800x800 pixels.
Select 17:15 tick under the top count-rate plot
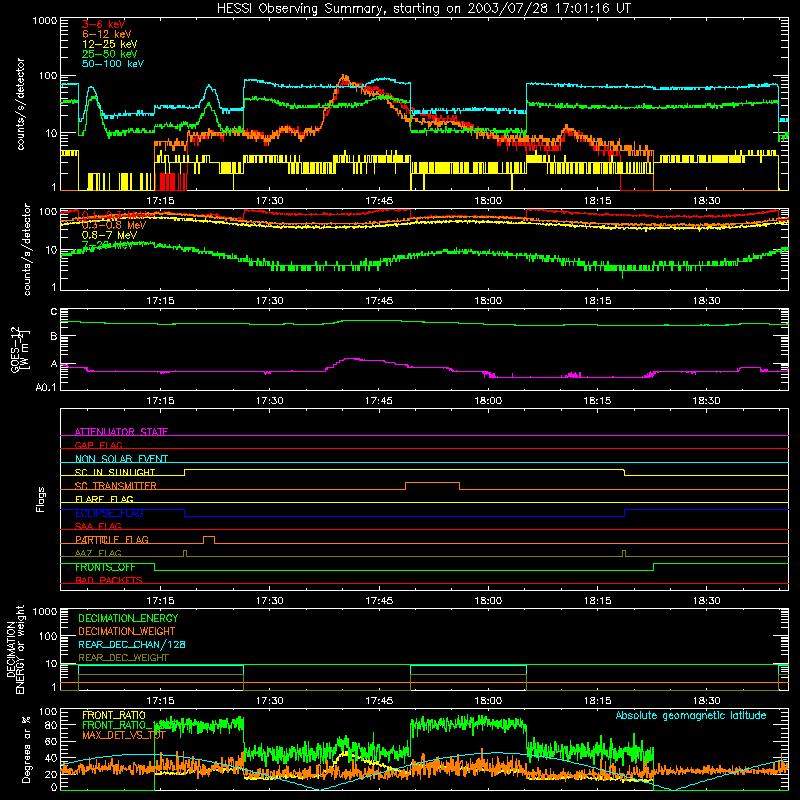pyautogui.click(x=160, y=201)
